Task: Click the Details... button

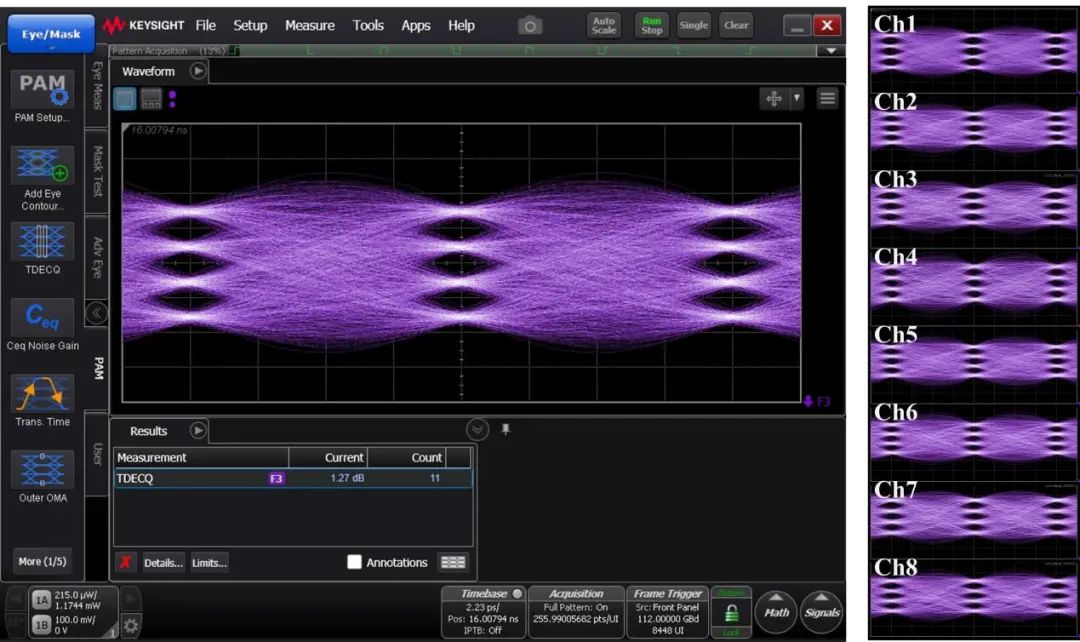Action: point(163,562)
